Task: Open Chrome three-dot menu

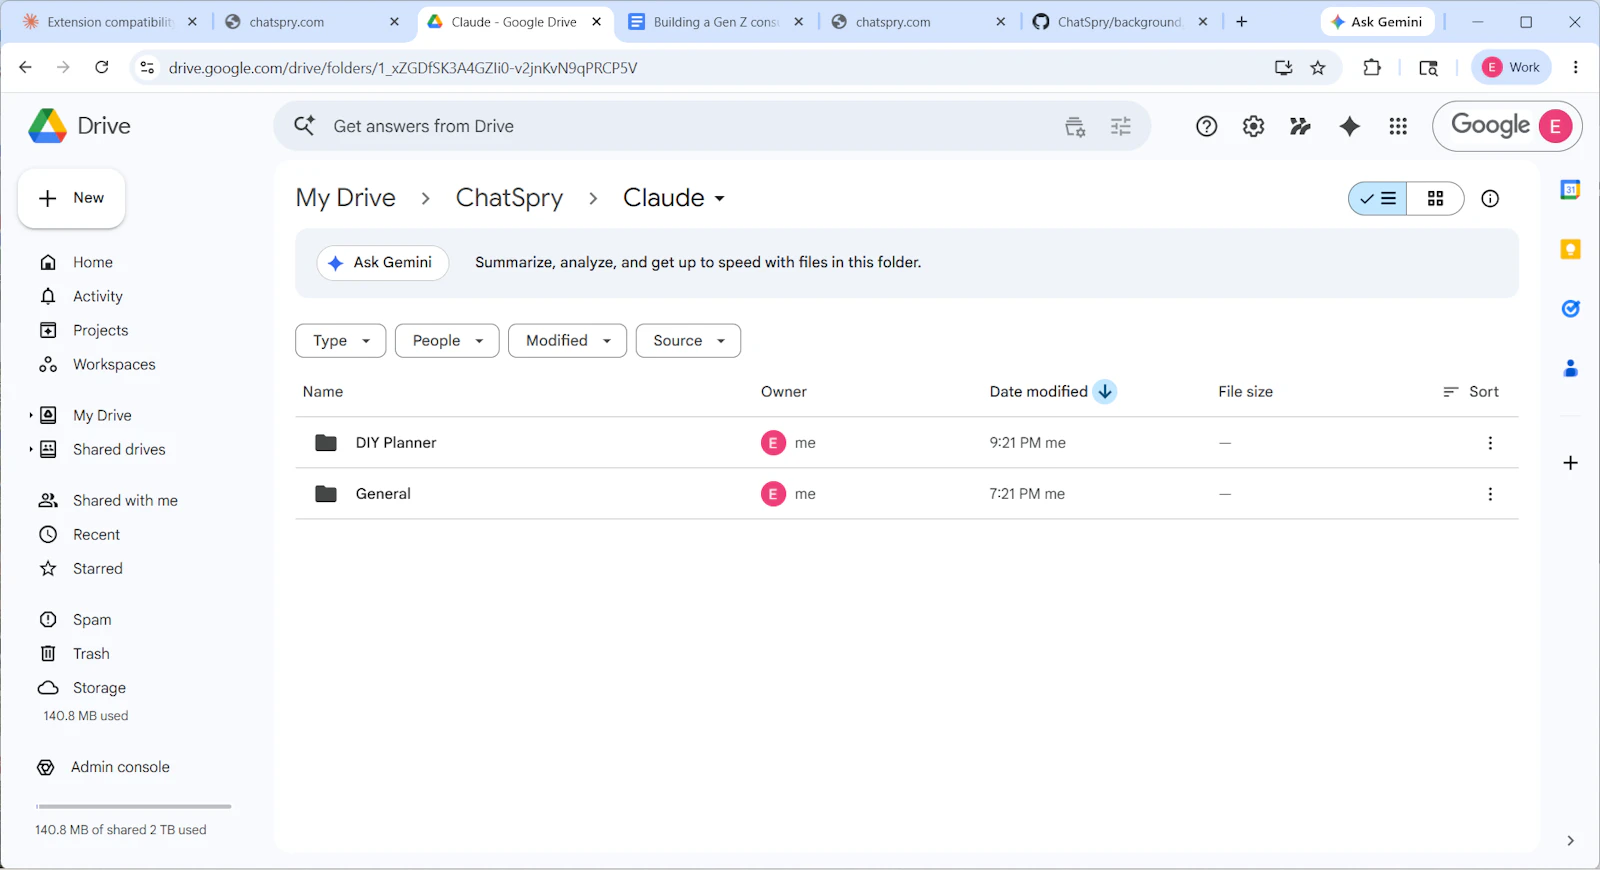Action: click(x=1576, y=67)
